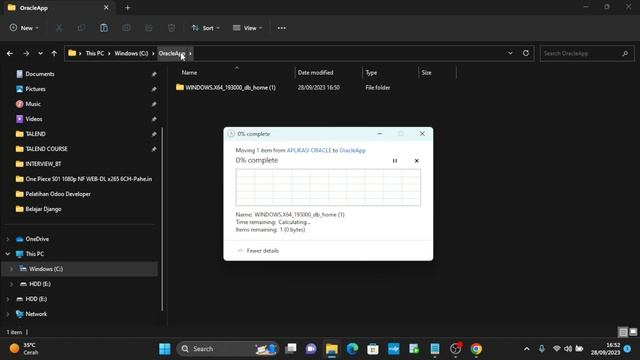Expand the Network tree node
Image resolution: width=640 pixels, height=360 pixels.
(8, 314)
